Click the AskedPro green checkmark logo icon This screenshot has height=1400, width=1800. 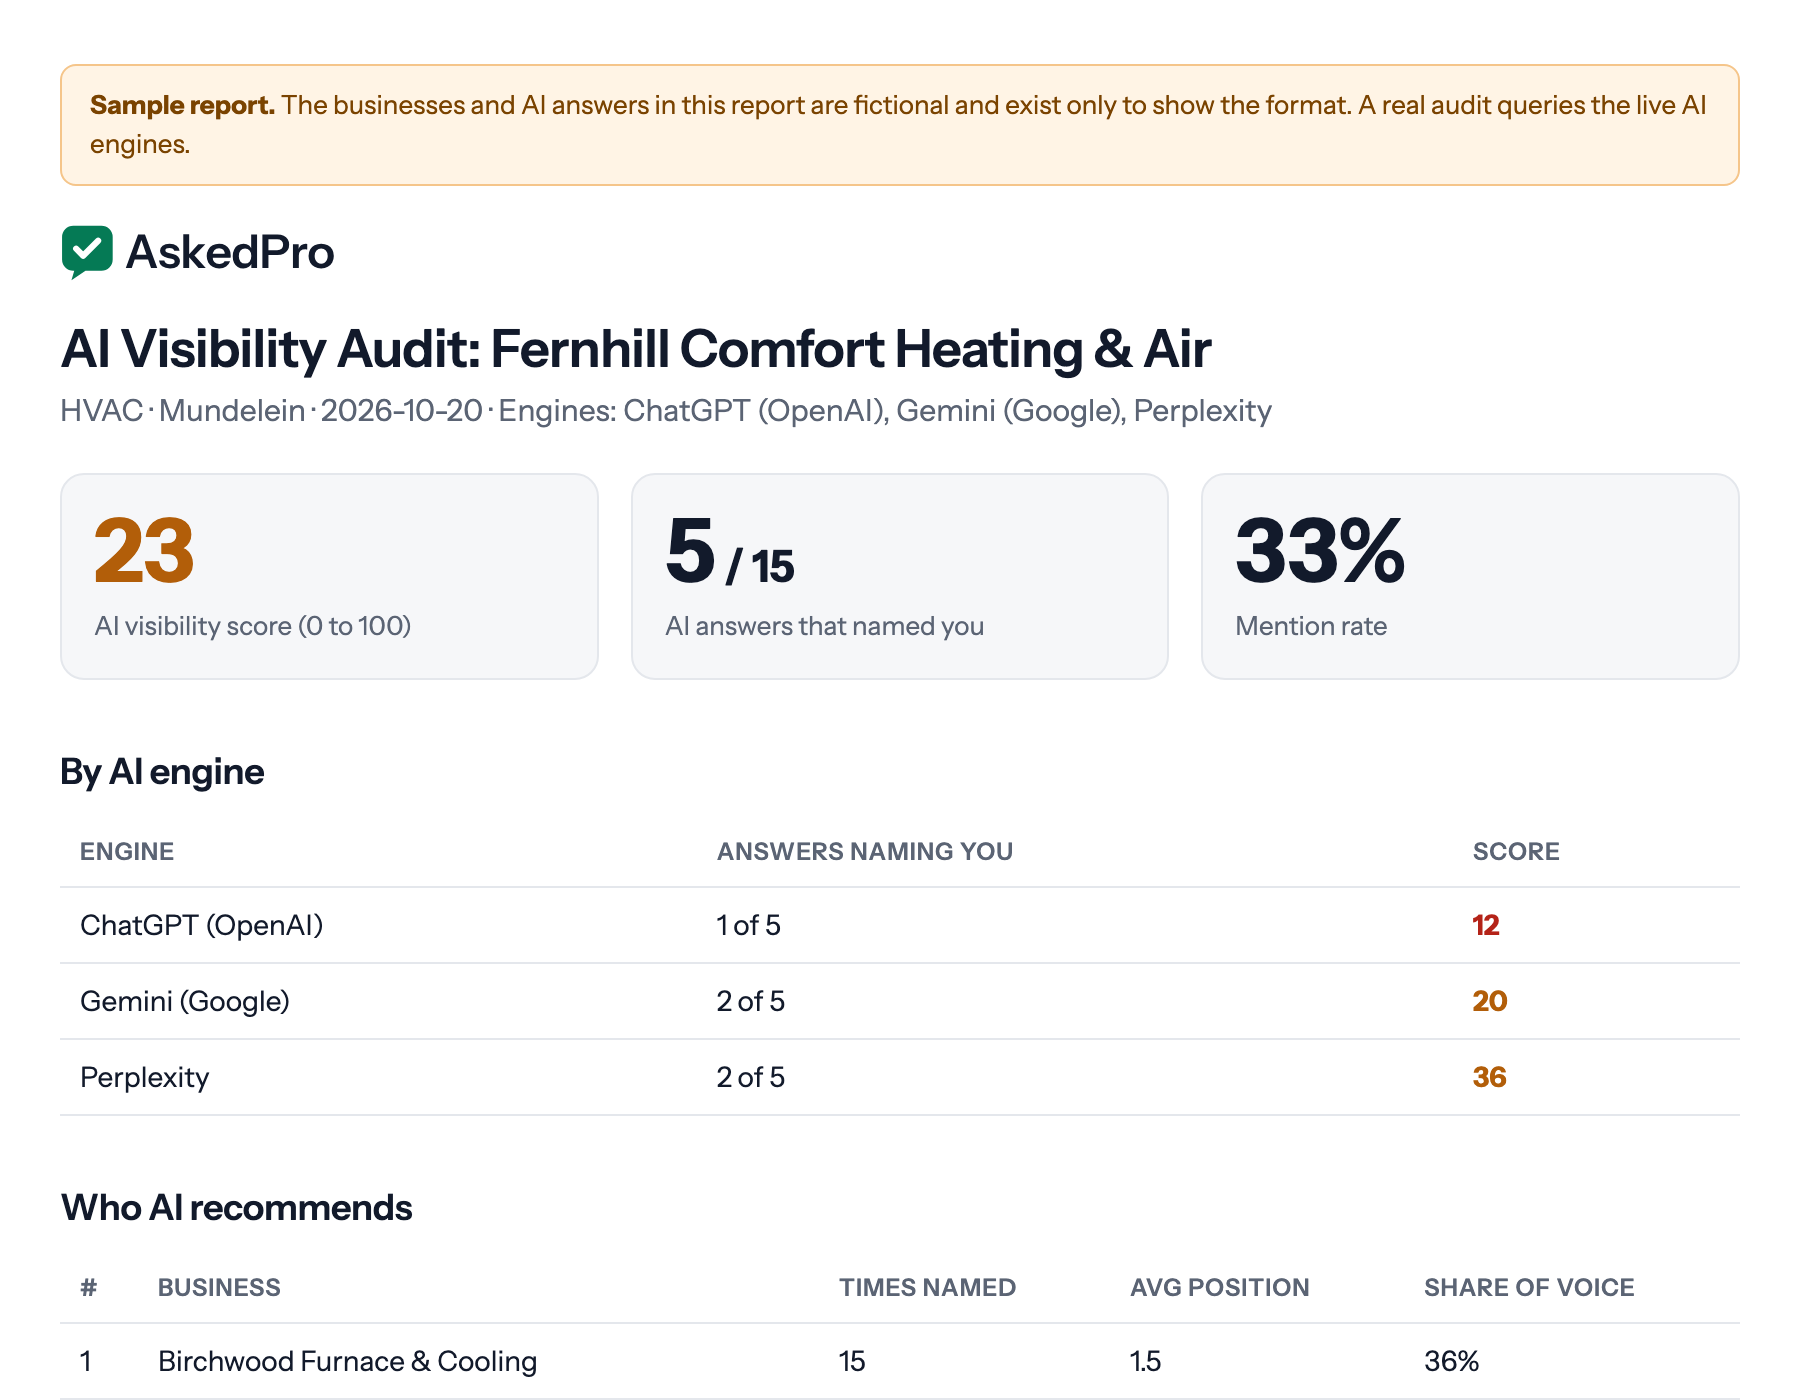click(87, 252)
